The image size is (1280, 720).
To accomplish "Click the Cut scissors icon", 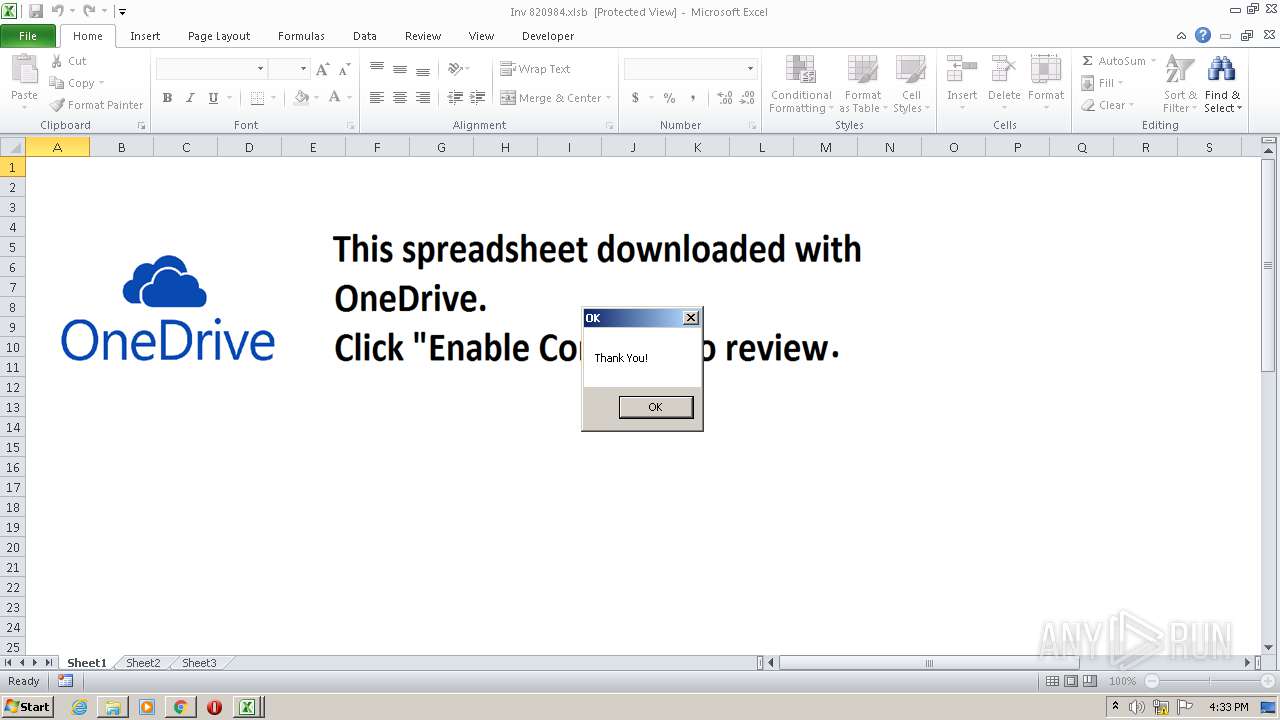I will 57,61.
